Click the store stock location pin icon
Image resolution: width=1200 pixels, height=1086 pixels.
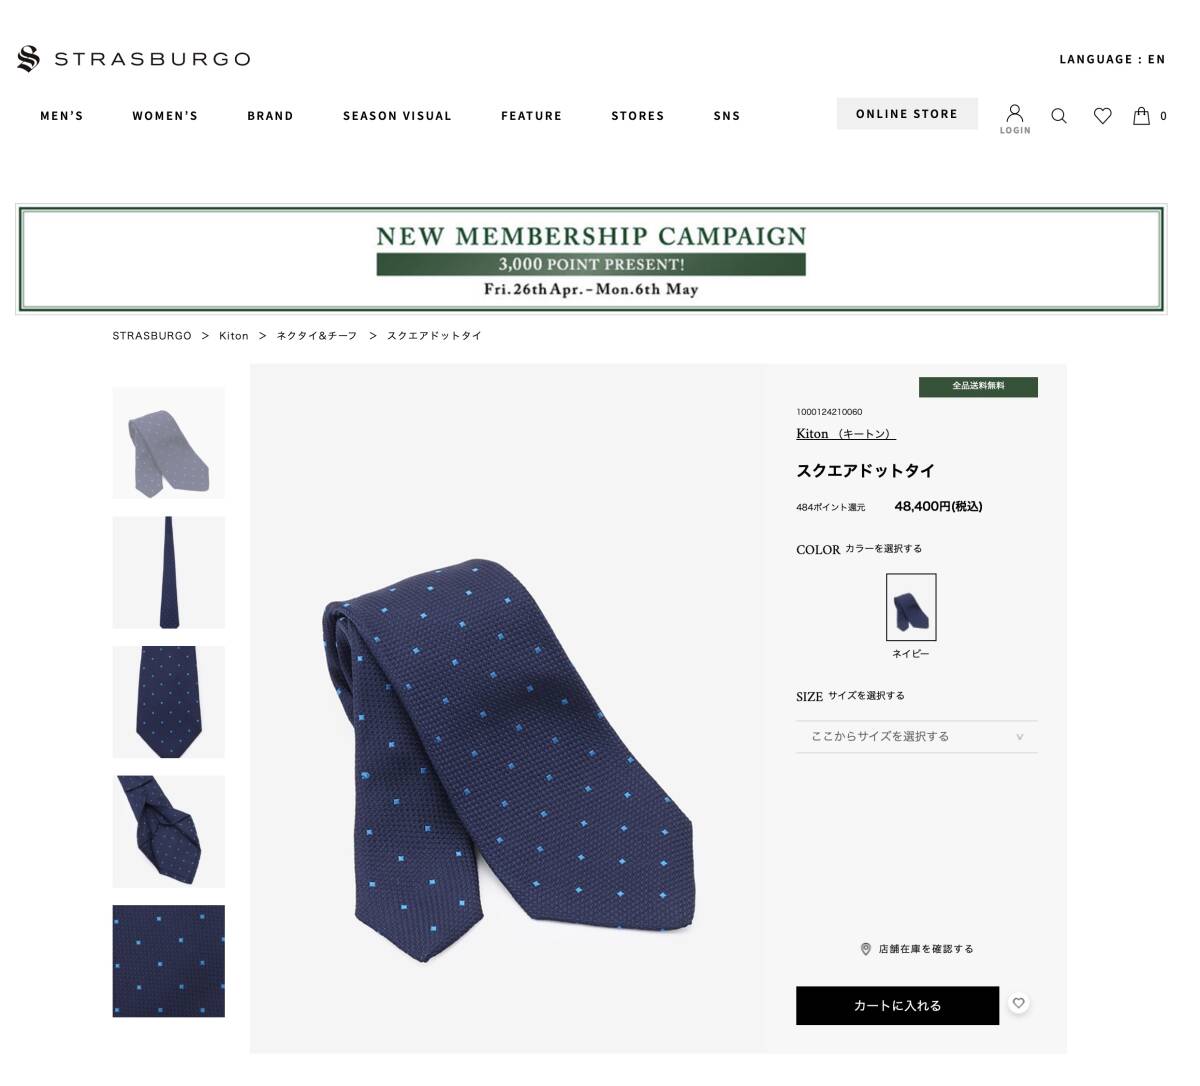[866, 949]
